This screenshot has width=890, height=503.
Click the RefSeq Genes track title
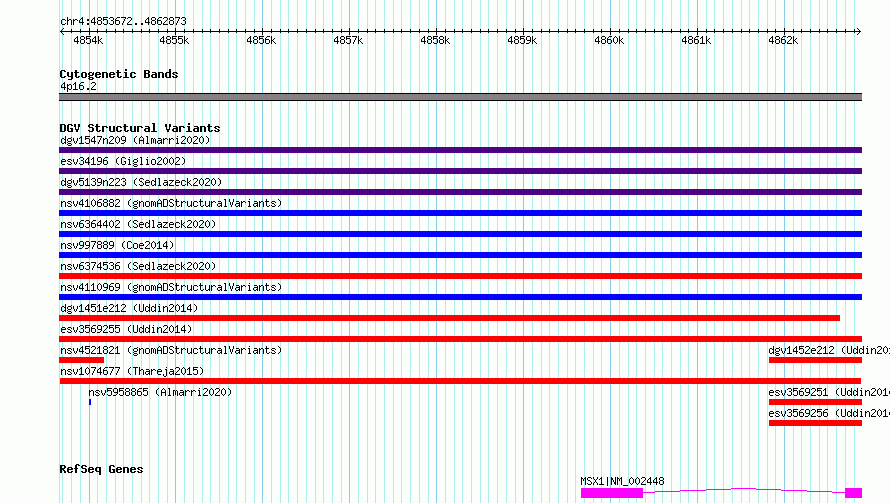101,469
